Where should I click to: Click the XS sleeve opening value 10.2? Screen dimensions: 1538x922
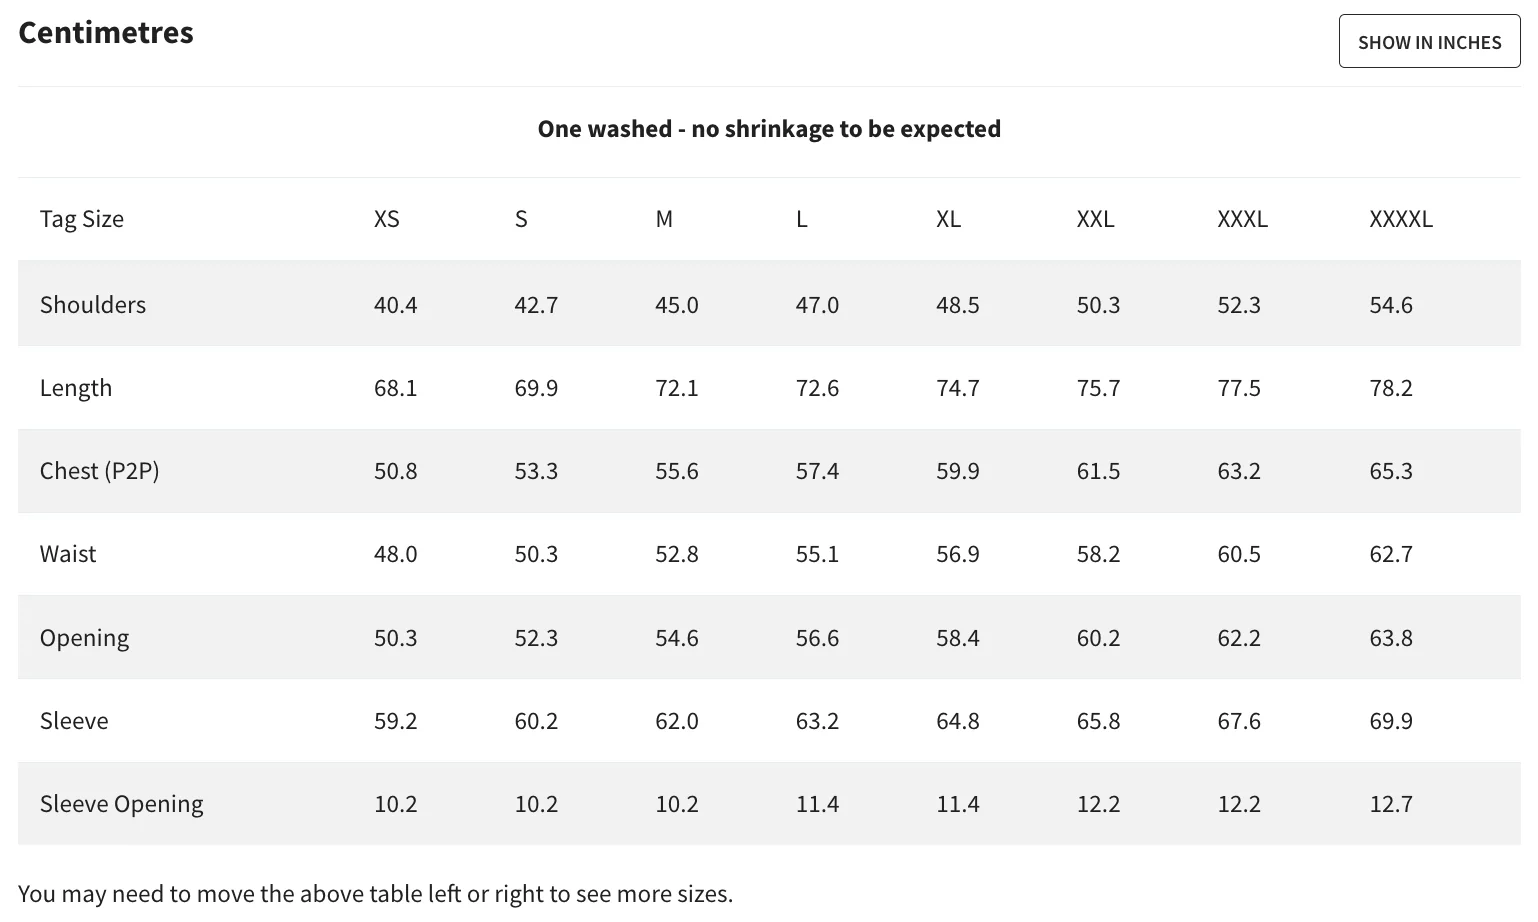[x=396, y=804]
